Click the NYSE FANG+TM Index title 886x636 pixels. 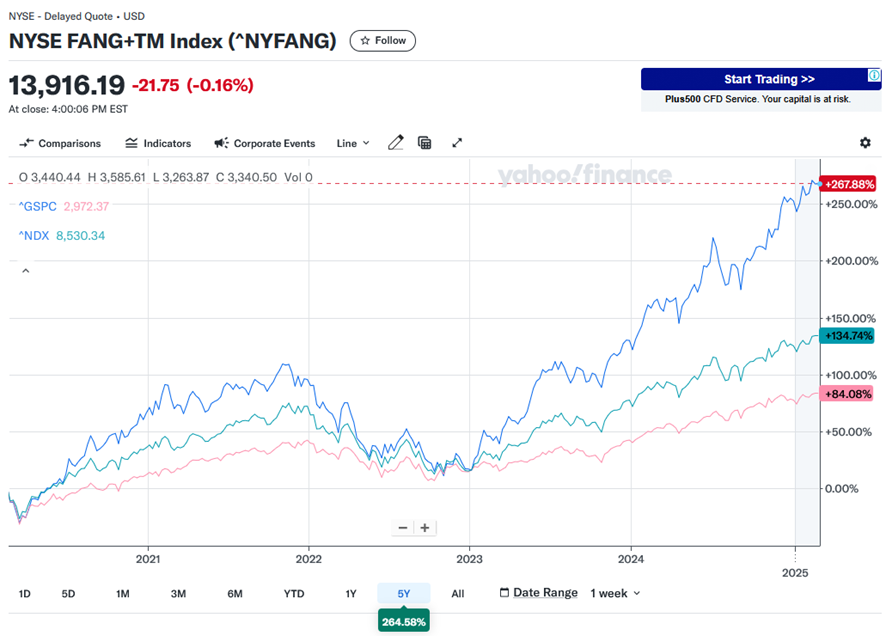[172, 41]
